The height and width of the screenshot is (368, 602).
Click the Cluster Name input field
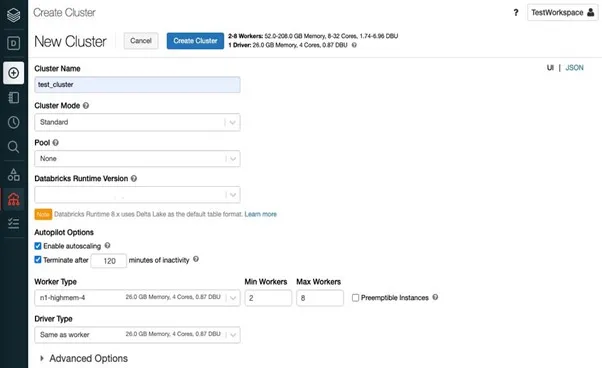pos(137,85)
